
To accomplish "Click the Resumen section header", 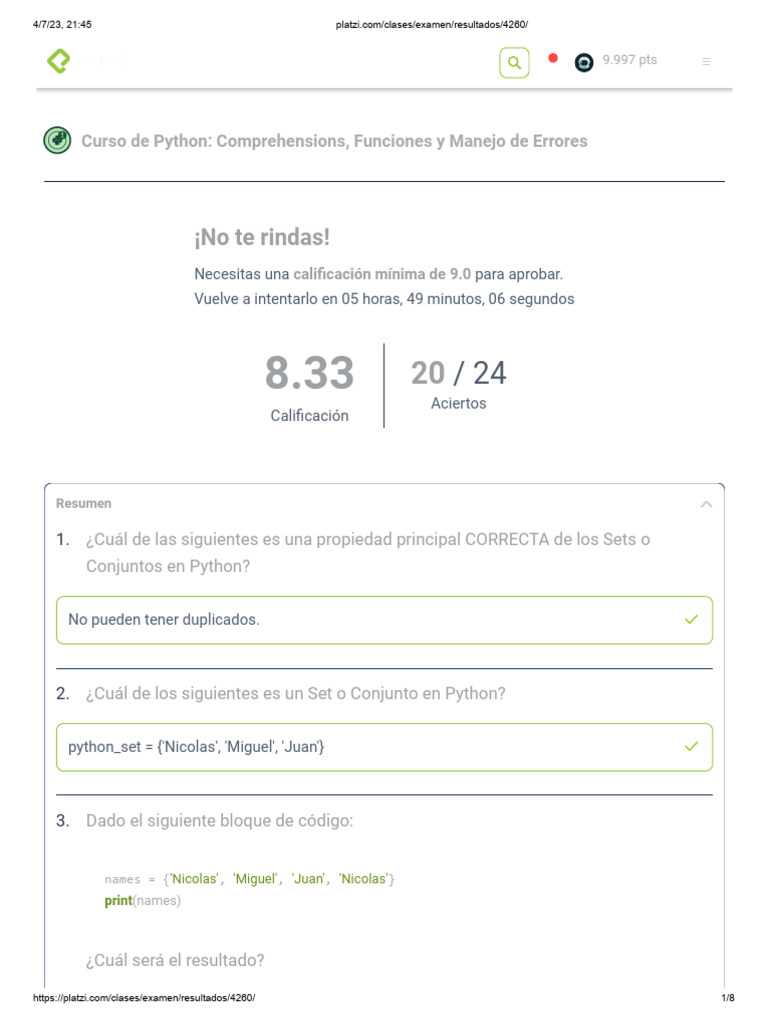I will (x=84, y=504).
